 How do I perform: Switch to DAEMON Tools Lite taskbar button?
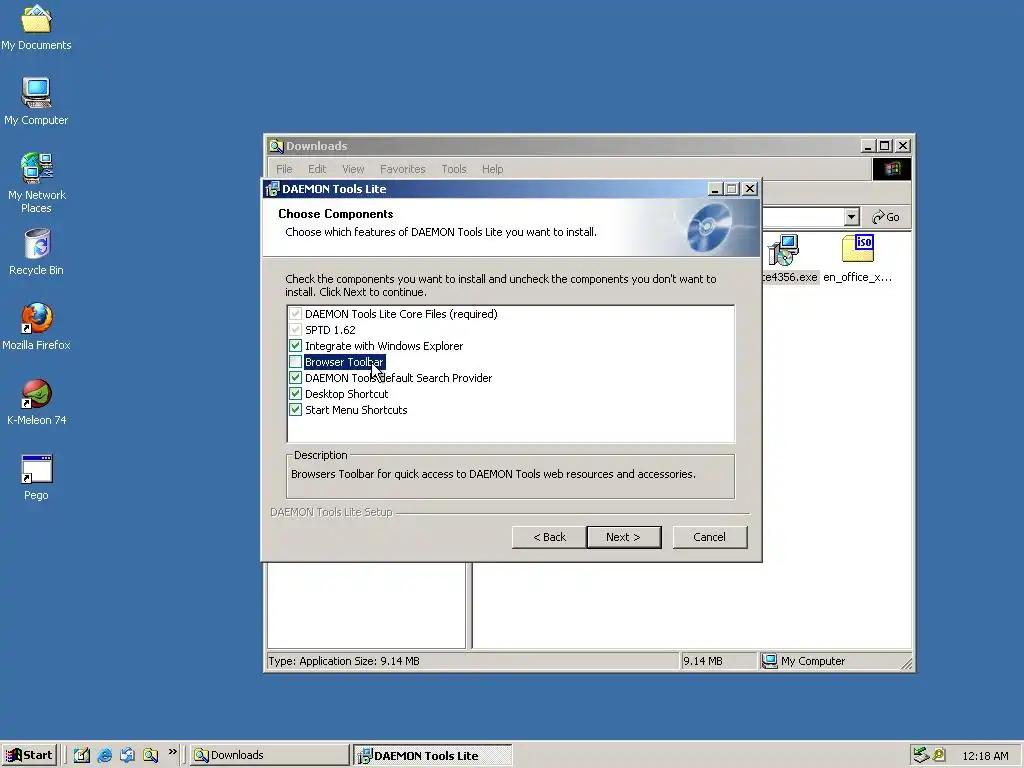pyautogui.click(x=433, y=755)
